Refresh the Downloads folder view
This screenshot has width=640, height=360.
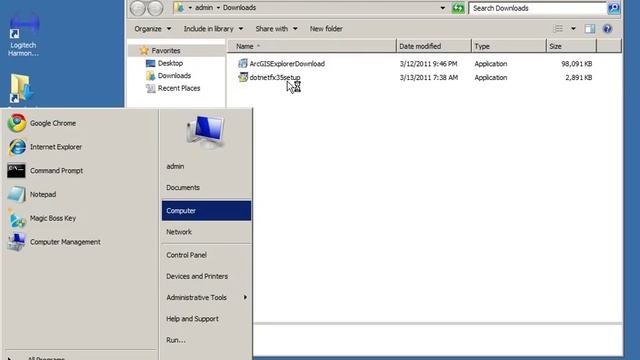(x=458, y=8)
